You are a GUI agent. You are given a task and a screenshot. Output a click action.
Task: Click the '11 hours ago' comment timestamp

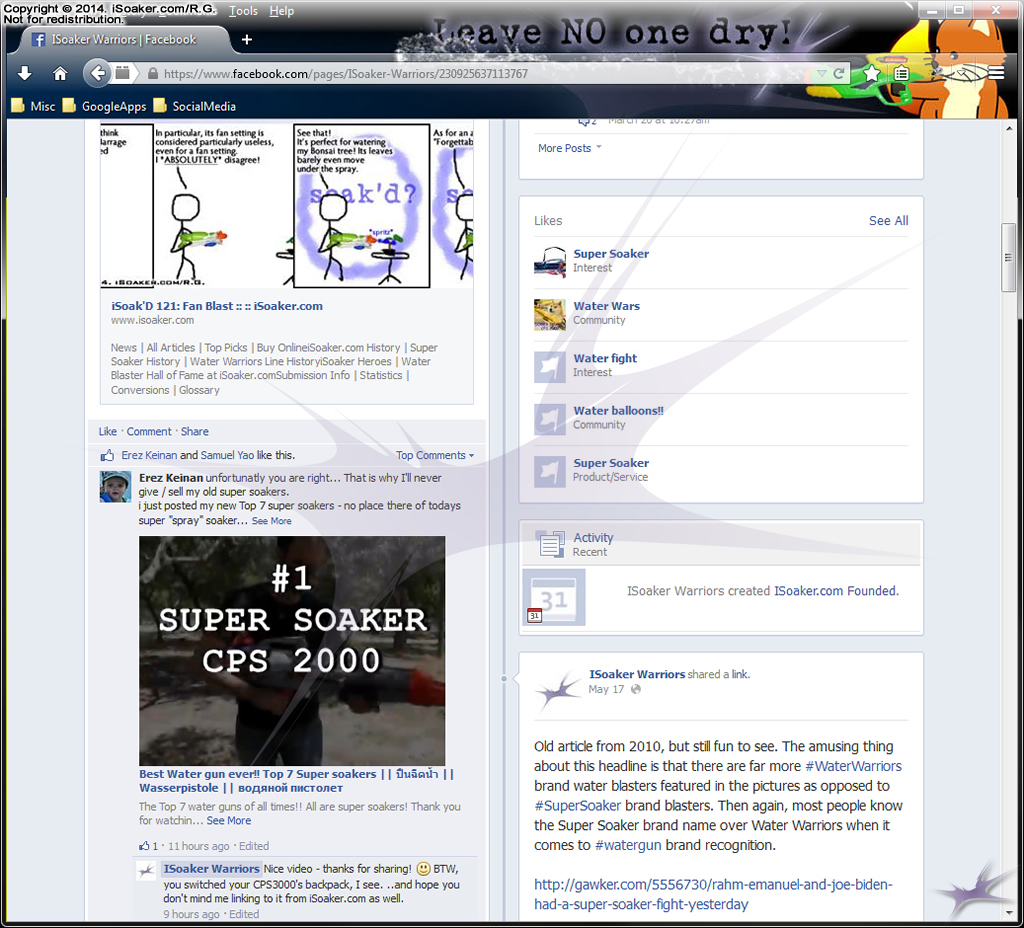click(199, 846)
